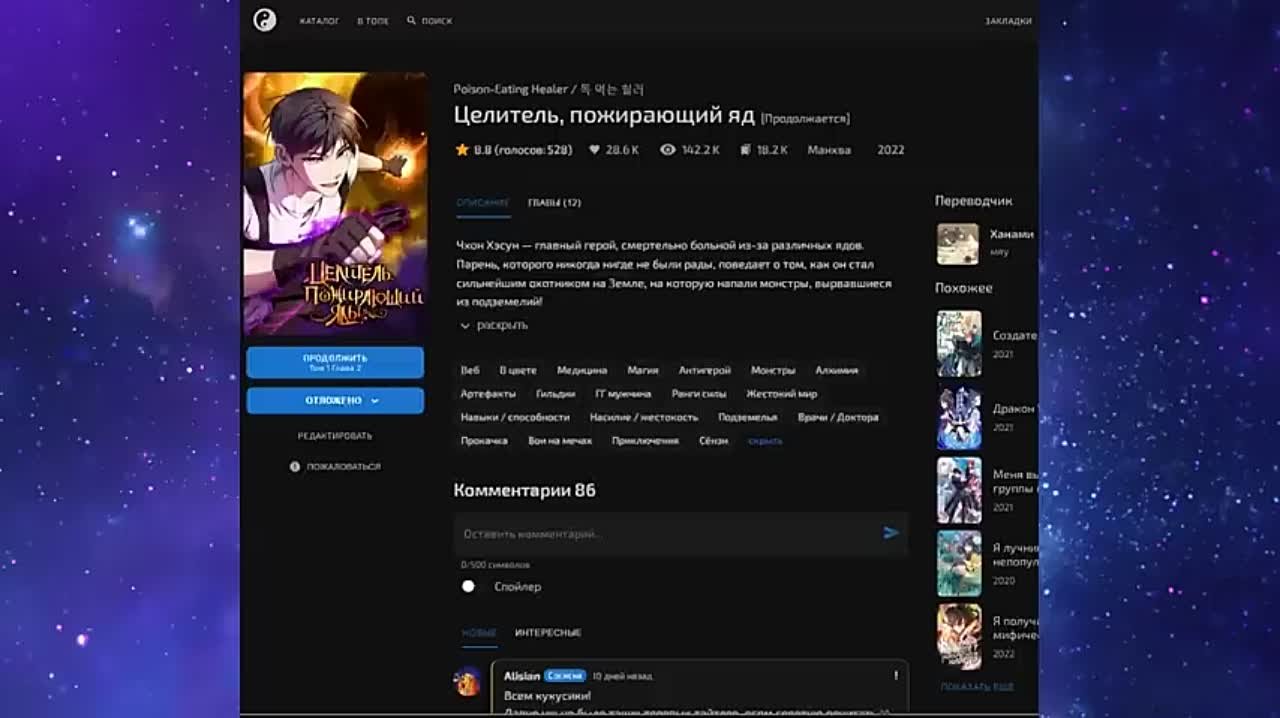The height and width of the screenshot is (718, 1280).
Task: Click the Подземелья tag
Action: coord(748,417)
